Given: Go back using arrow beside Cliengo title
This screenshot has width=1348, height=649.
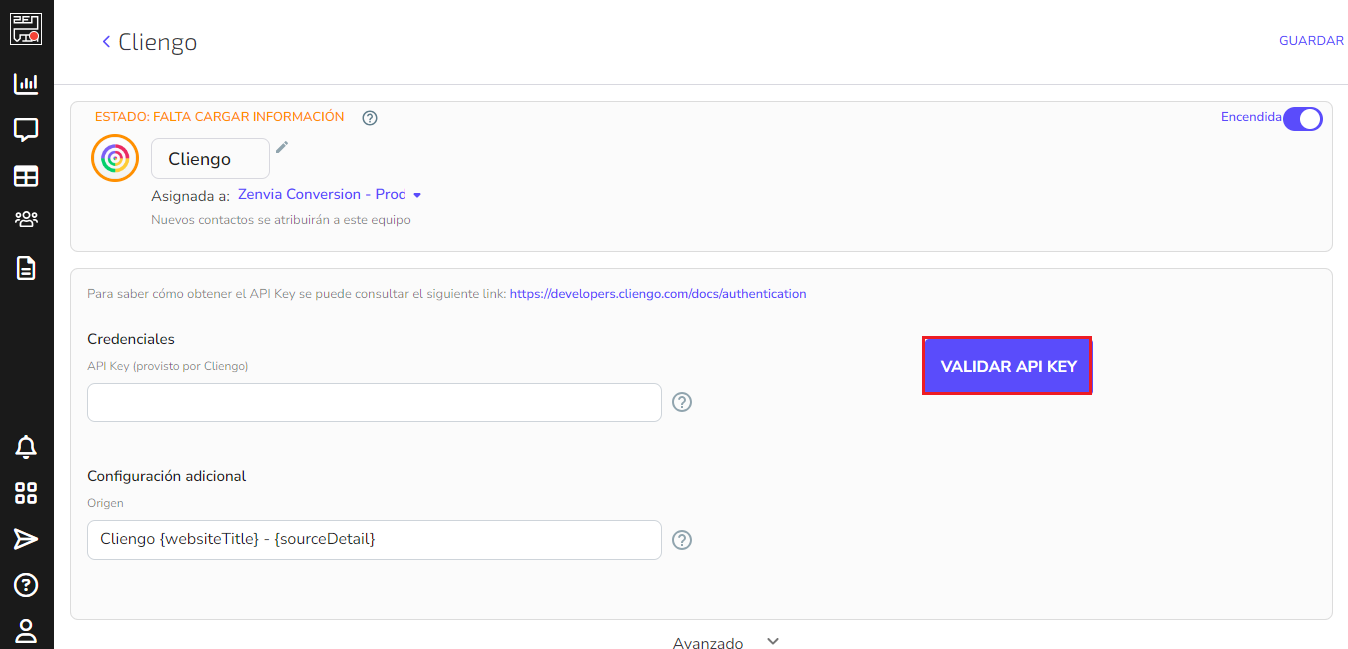Looking at the screenshot, I should 105,41.
